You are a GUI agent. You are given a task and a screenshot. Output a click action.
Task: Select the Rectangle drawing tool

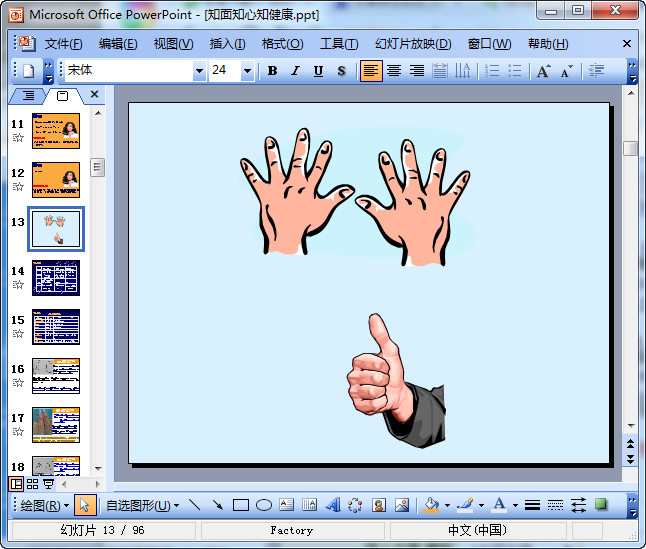tap(241, 505)
